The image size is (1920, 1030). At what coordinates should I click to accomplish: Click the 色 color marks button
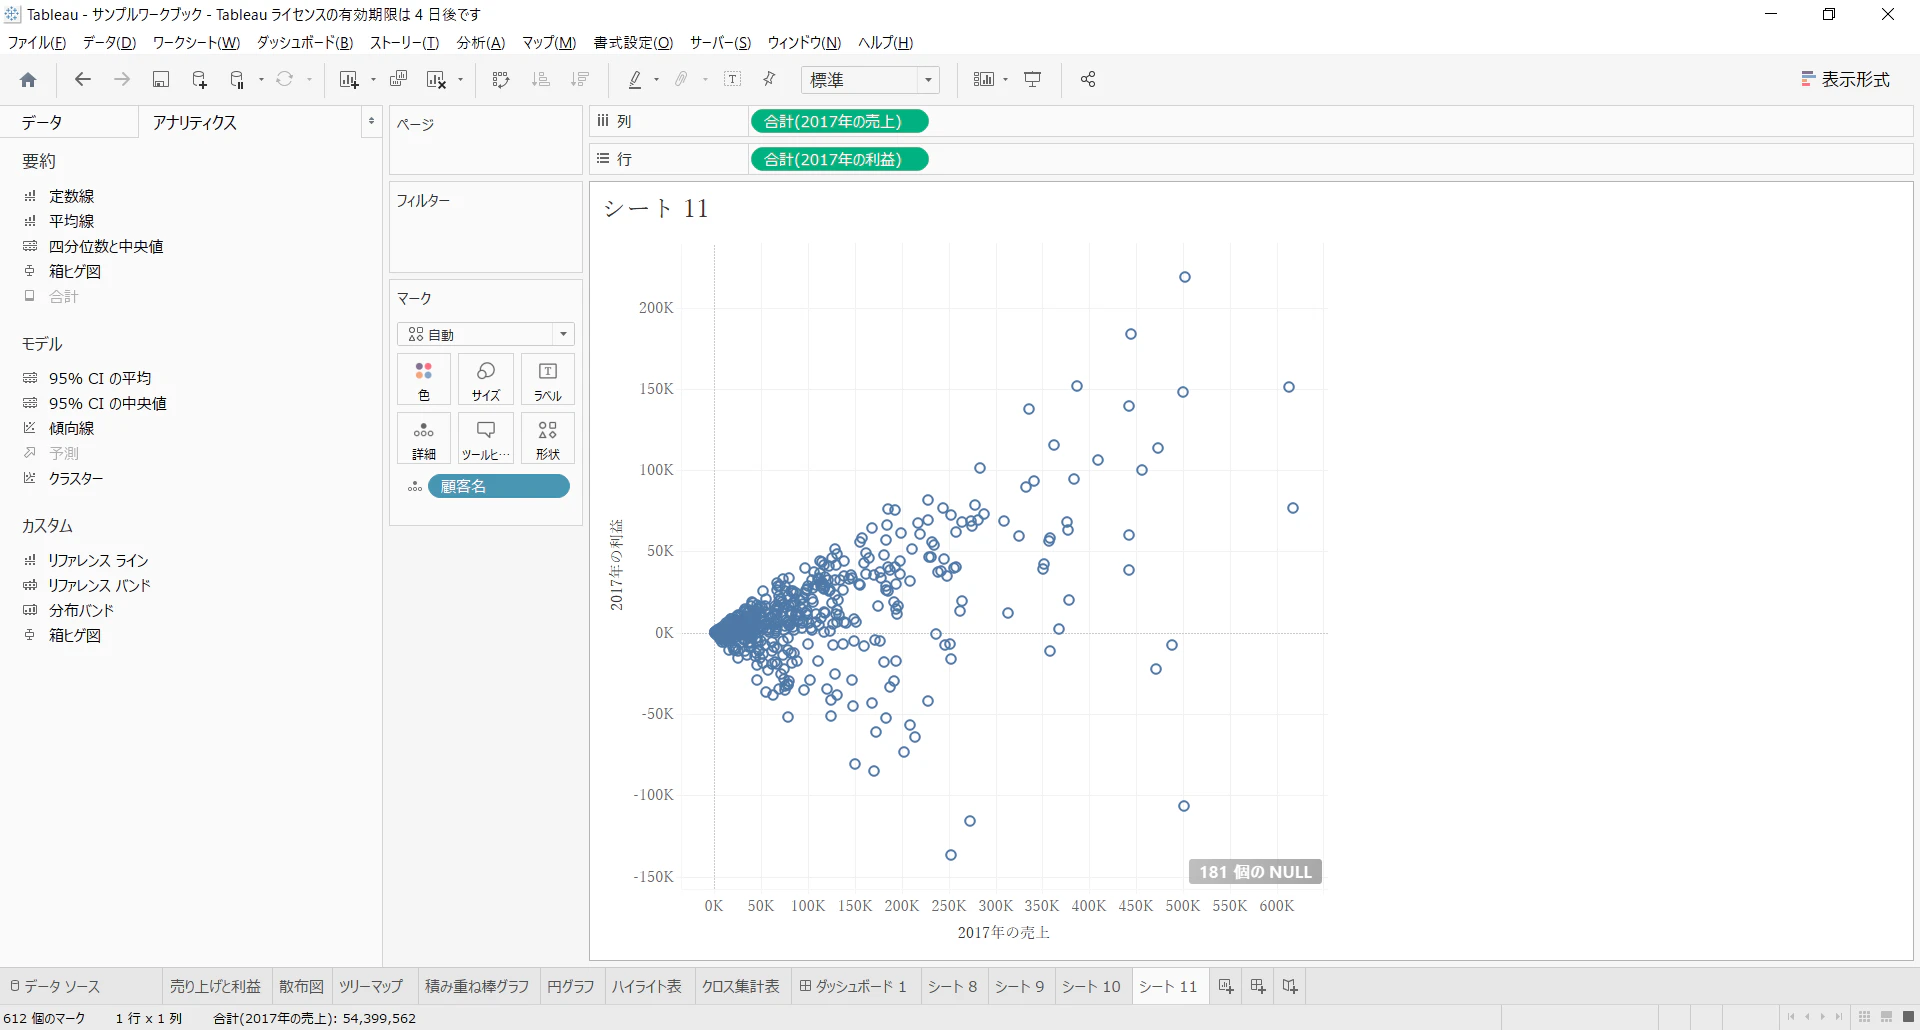tap(424, 380)
